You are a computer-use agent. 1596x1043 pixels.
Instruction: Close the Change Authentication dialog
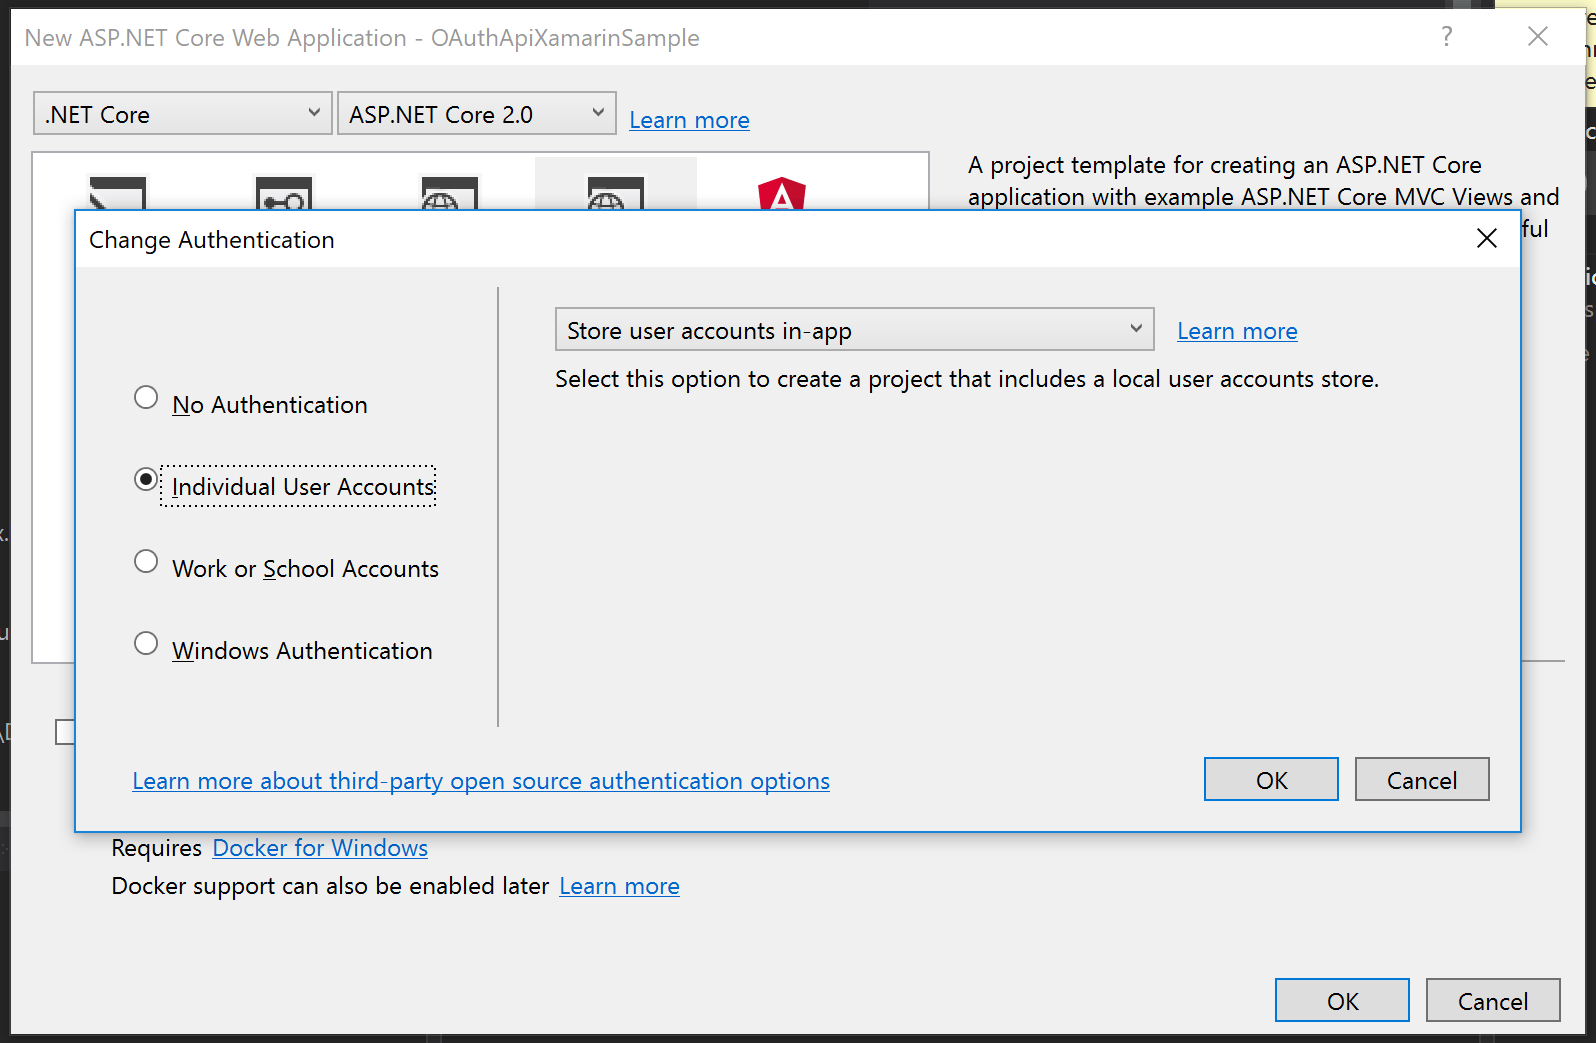click(1487, 238)
